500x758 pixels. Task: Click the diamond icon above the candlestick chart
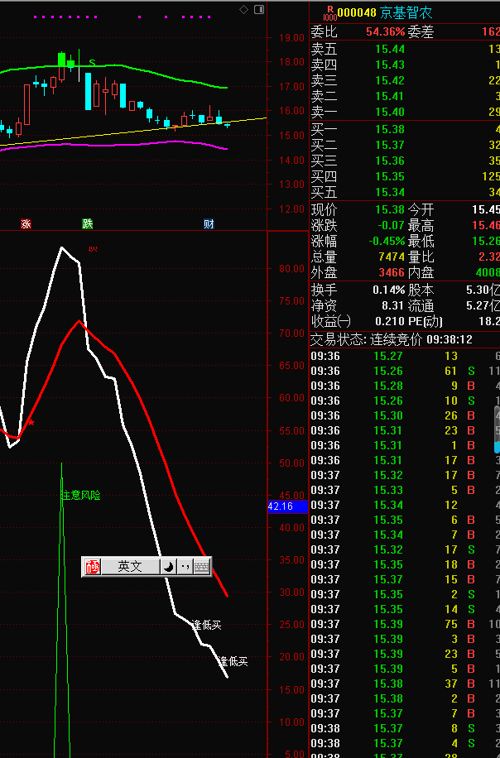pos(244,9)
